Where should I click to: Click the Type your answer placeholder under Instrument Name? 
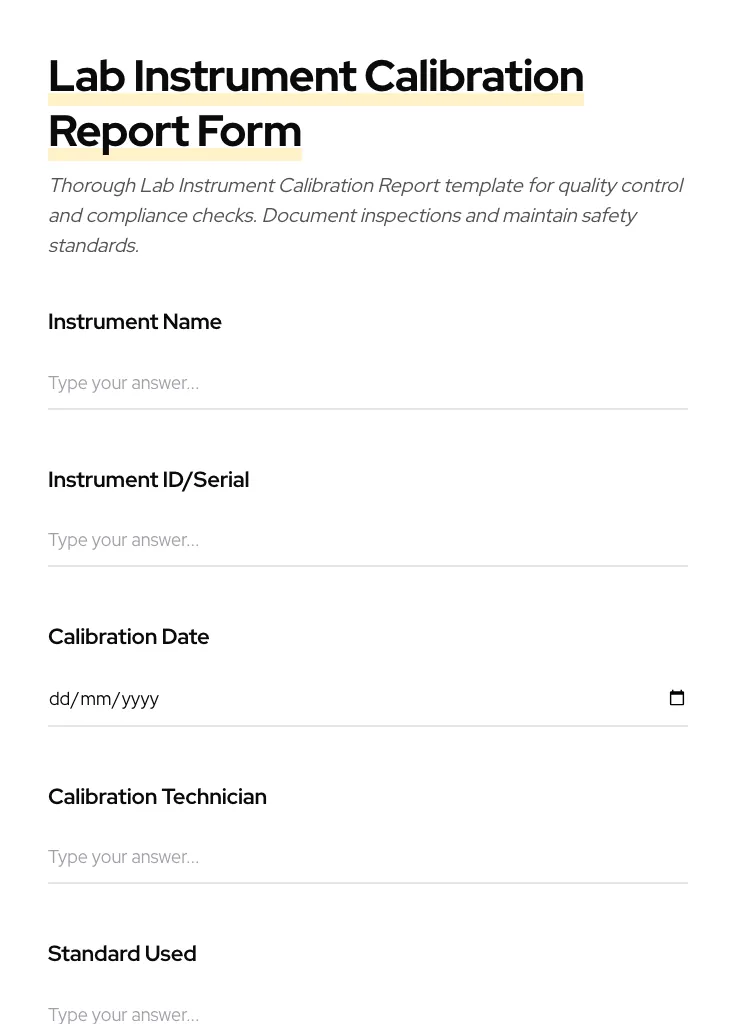pyautogui.click(x=123, y=384)
